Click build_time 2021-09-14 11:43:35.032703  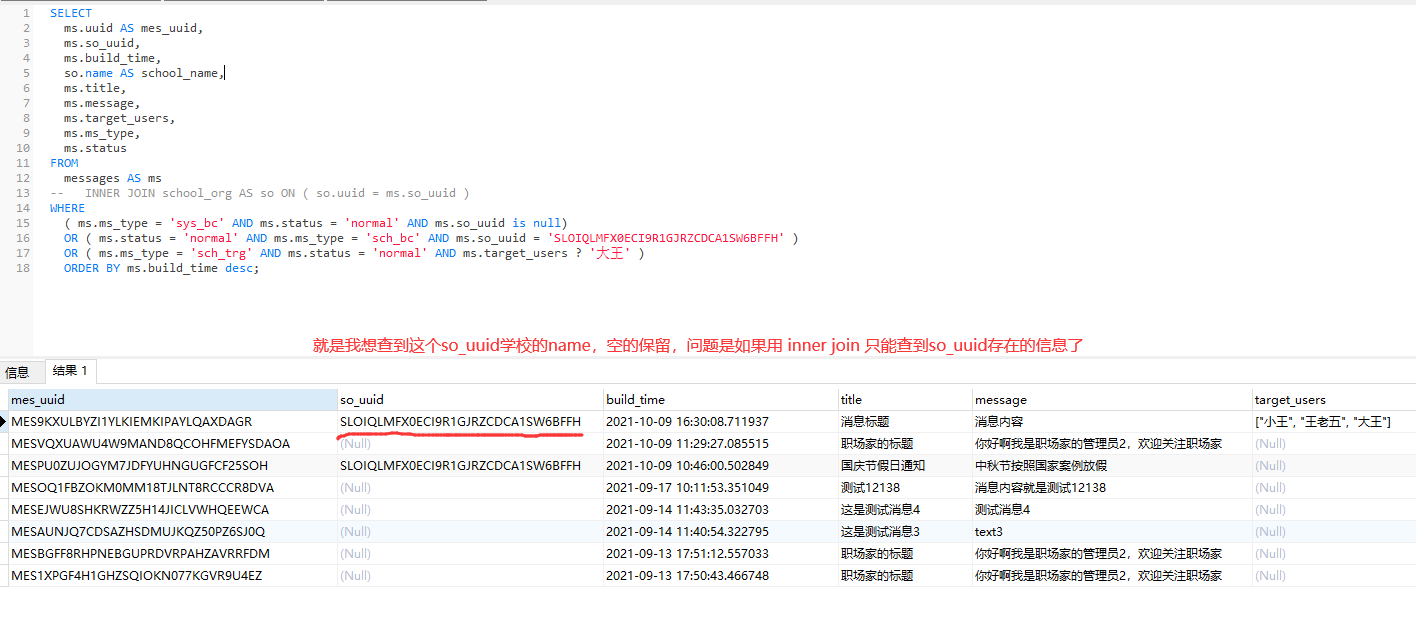click(720, 509)
